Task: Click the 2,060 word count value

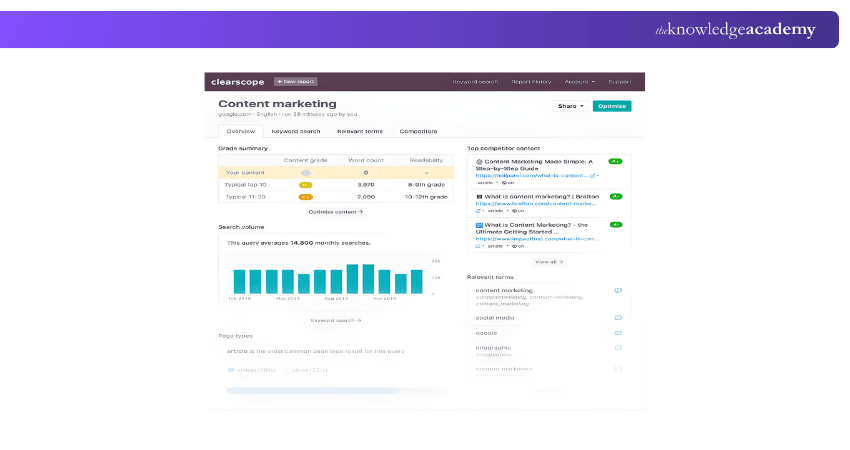Action: [x=366, y=197]
